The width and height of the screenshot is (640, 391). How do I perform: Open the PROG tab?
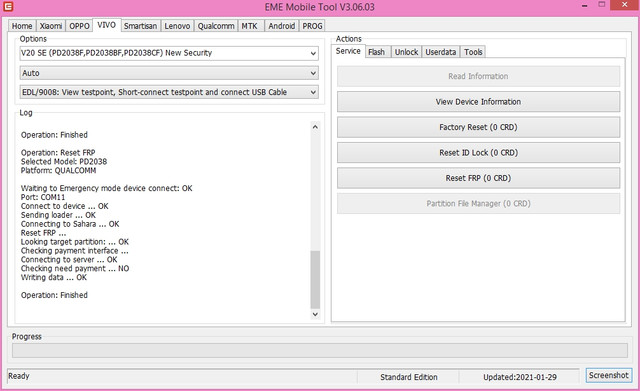(x=312, y=26)
